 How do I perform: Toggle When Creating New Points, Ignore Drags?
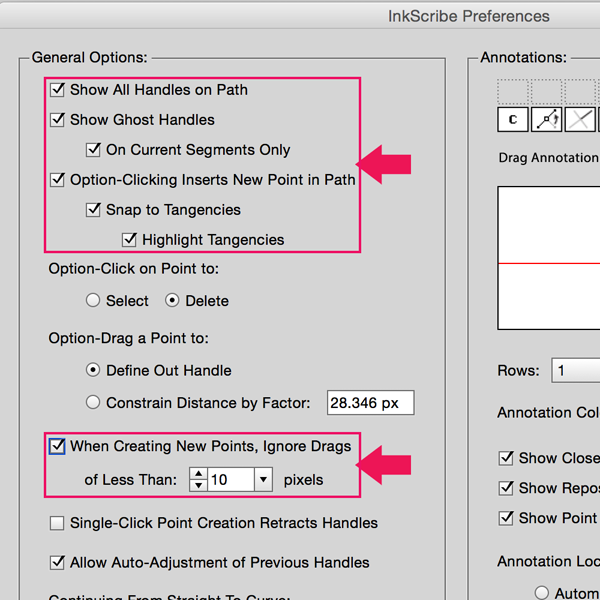pyautogui.click(x=57, y=446)
